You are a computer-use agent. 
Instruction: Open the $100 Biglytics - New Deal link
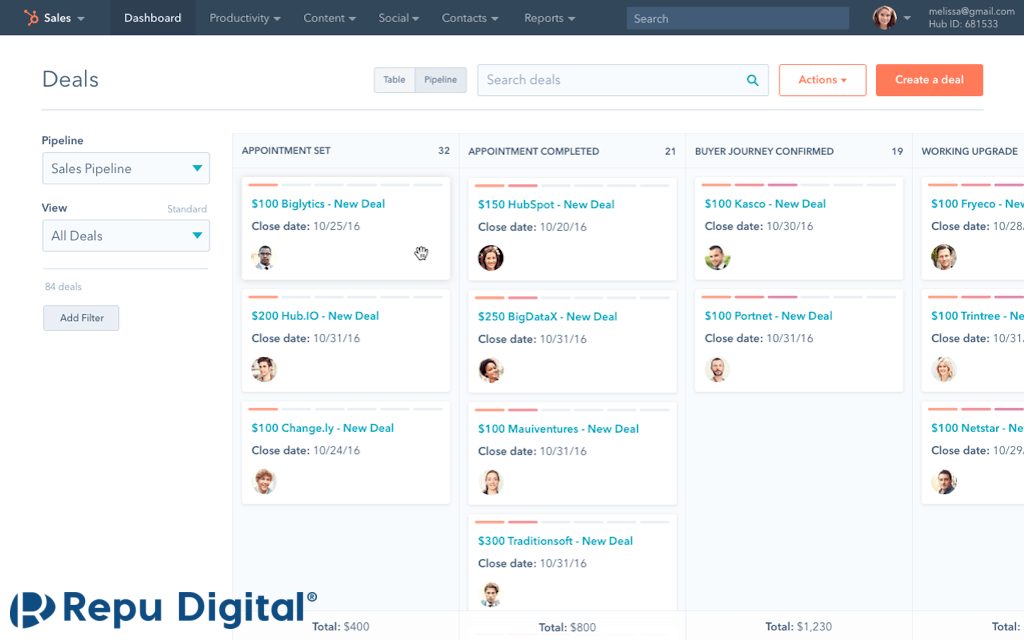point(318,204)
